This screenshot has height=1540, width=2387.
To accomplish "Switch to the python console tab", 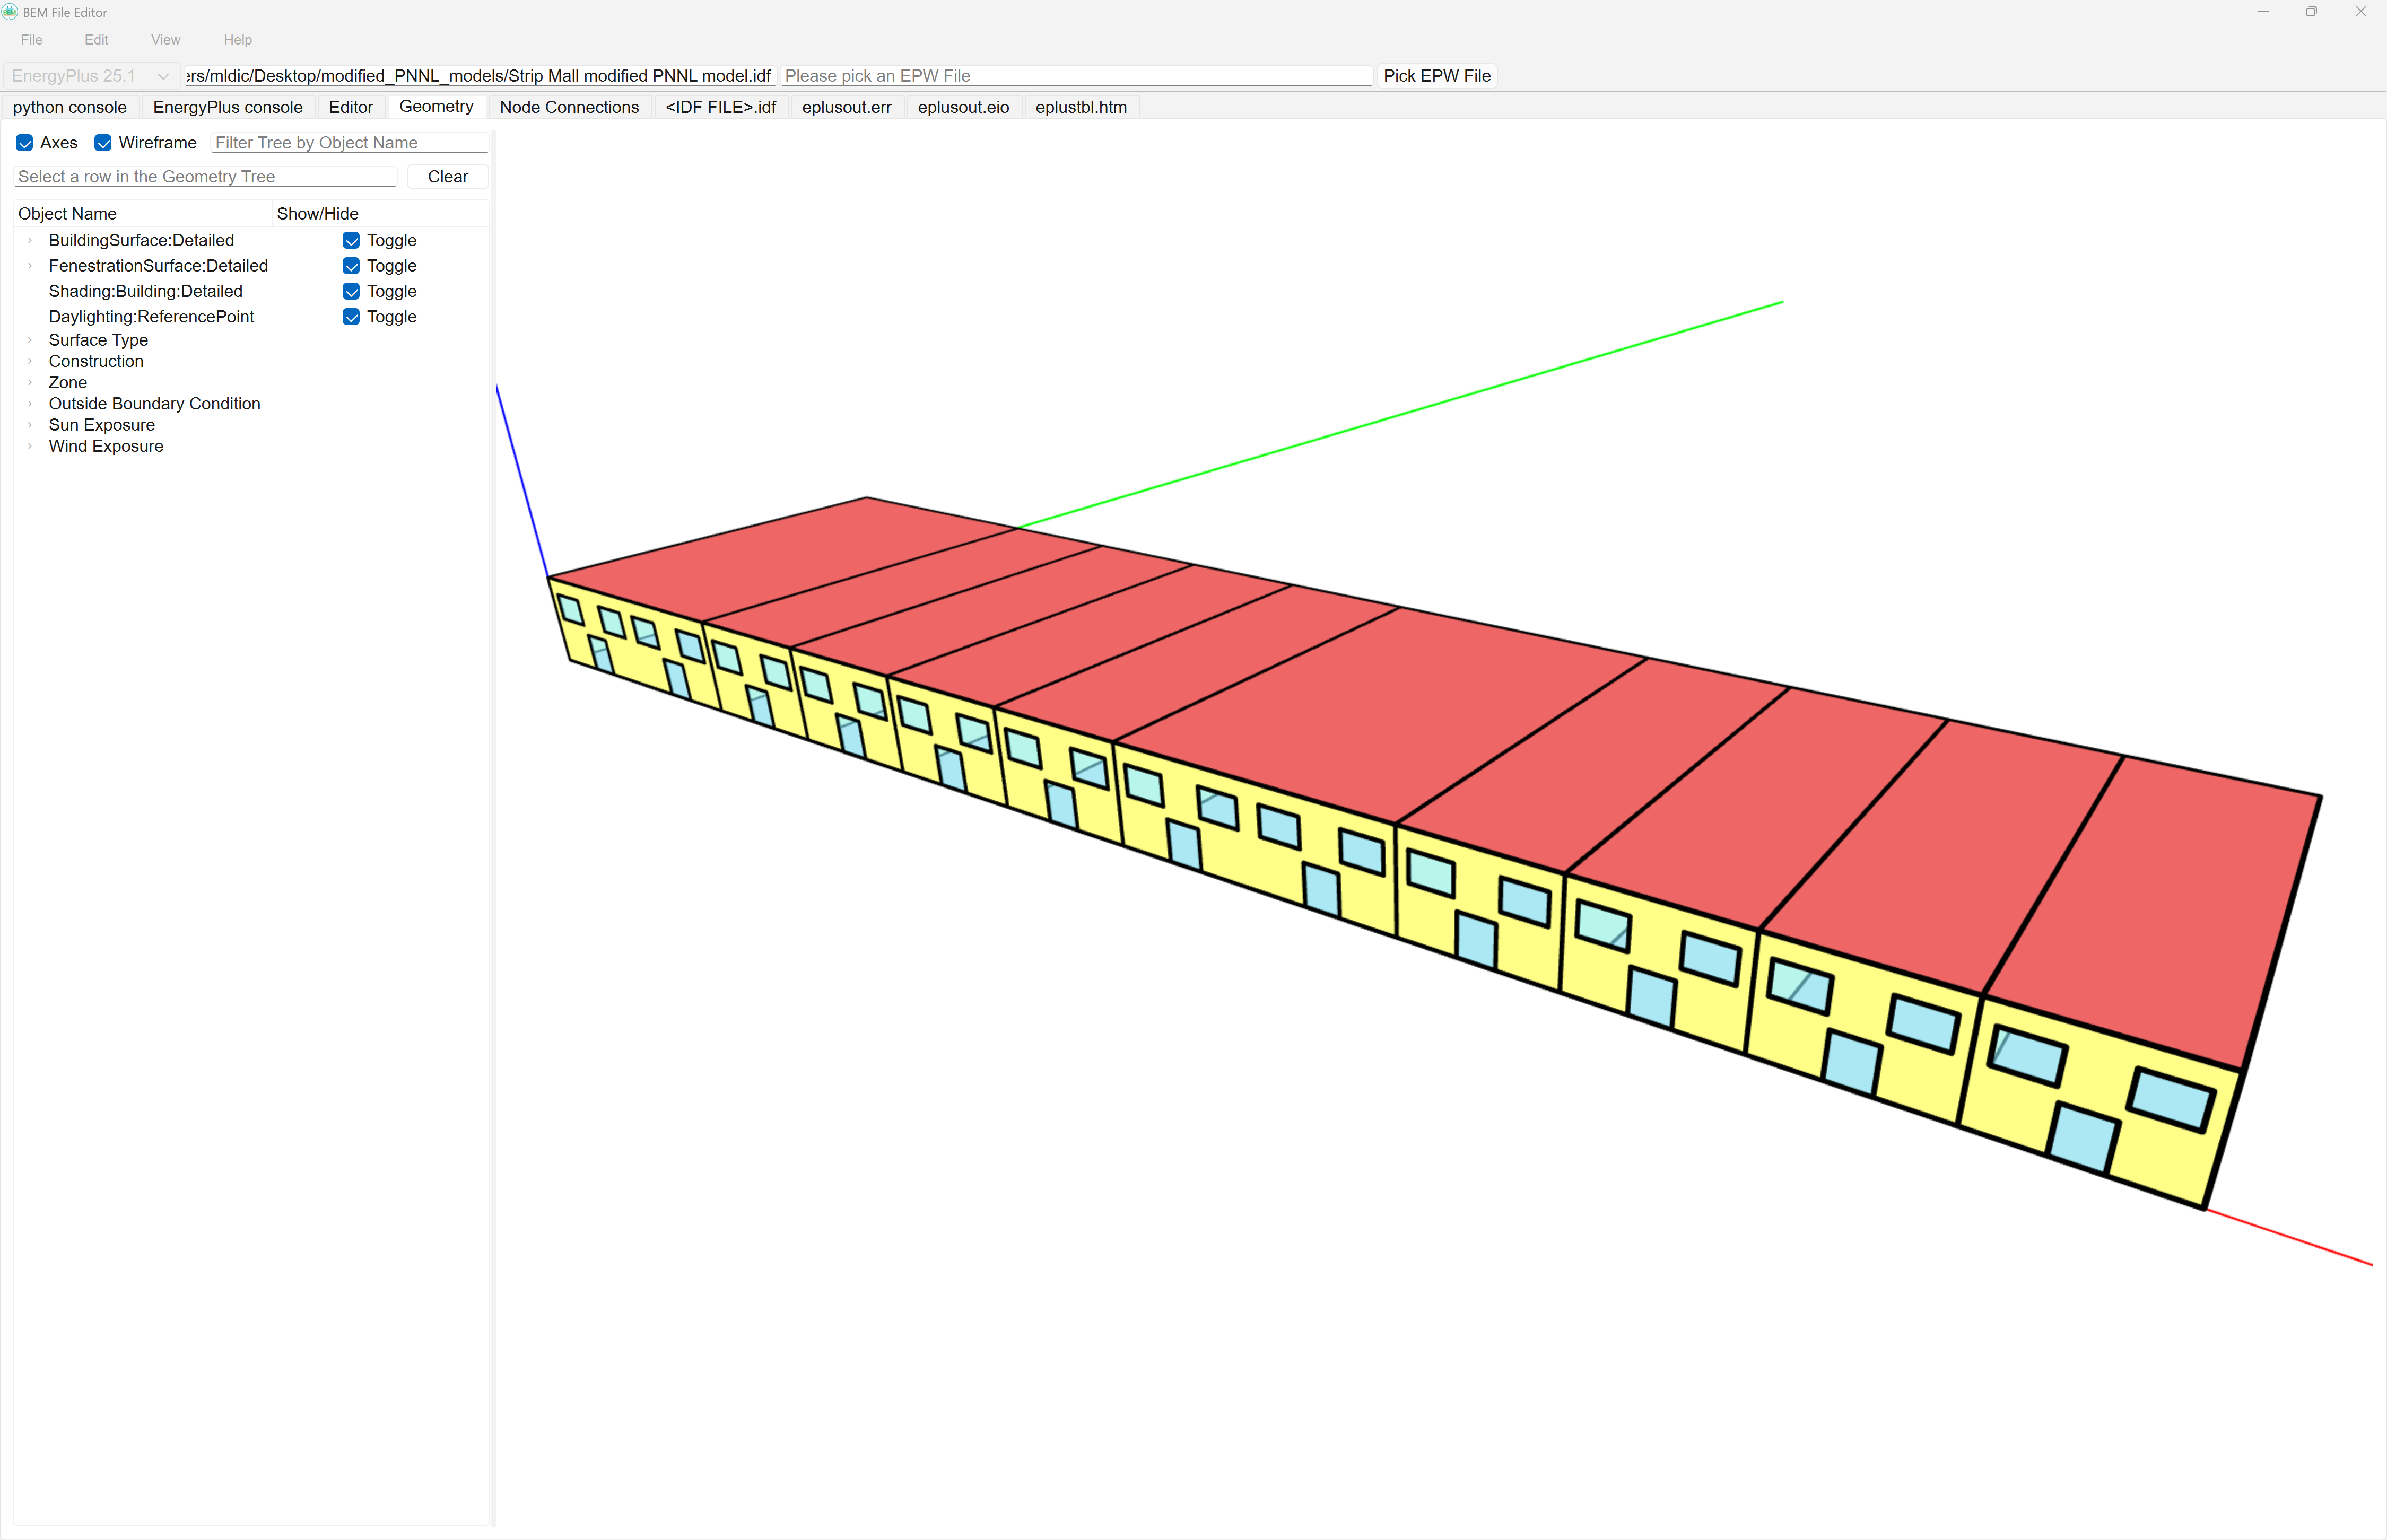I will click(70, 107).
